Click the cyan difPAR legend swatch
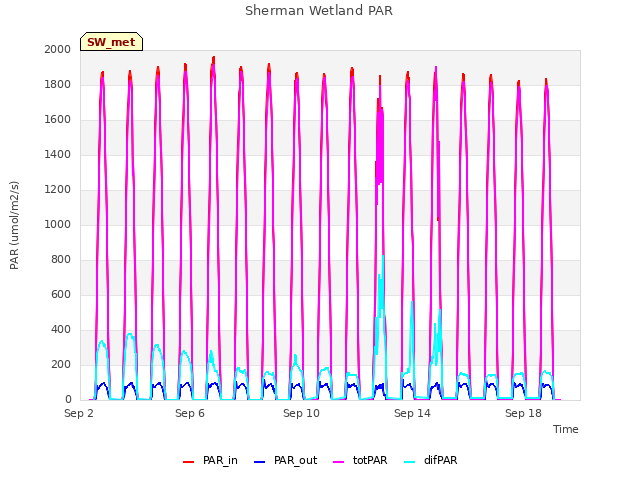640x480 pixels. pyautogui.click(x=409, y=462)
